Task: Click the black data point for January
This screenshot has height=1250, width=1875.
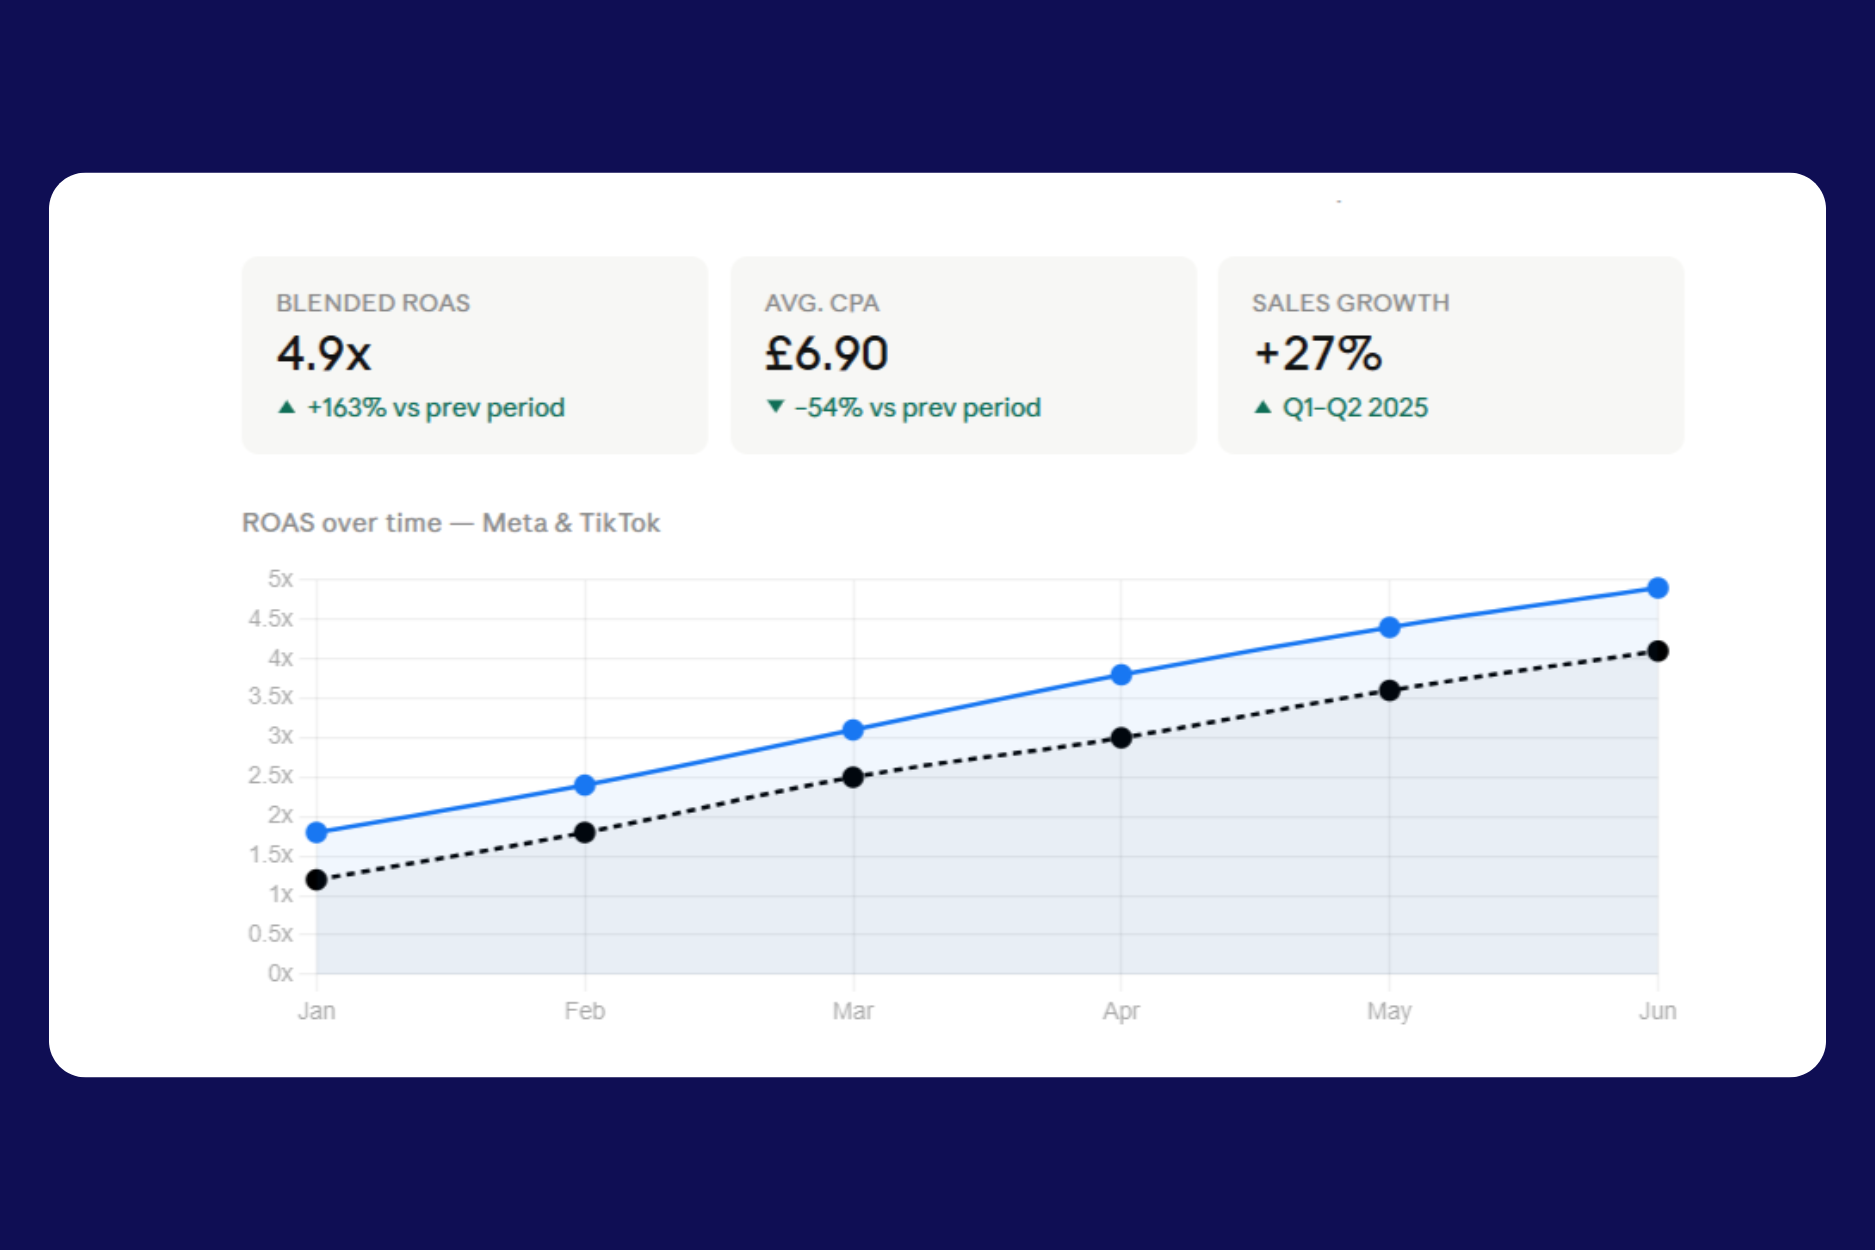Action: coord(317,880)
